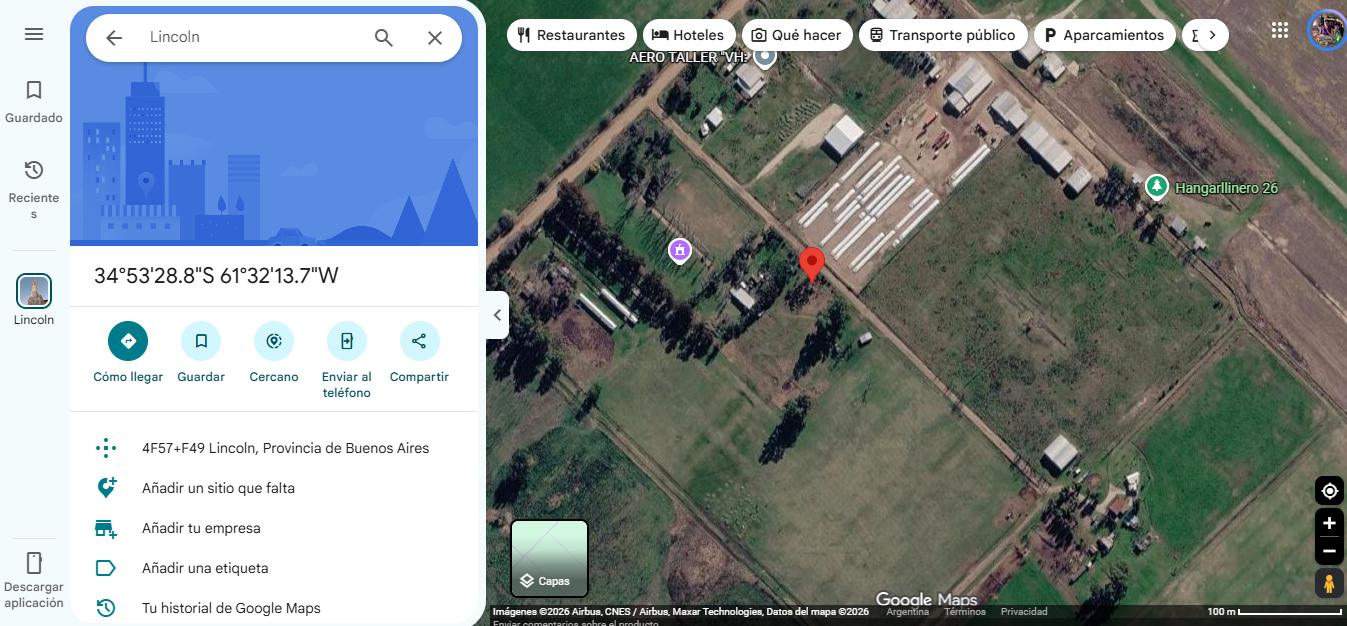Click the Lincoln search input field
This screenshot has height=626, width=1347.
click(250, 37)
